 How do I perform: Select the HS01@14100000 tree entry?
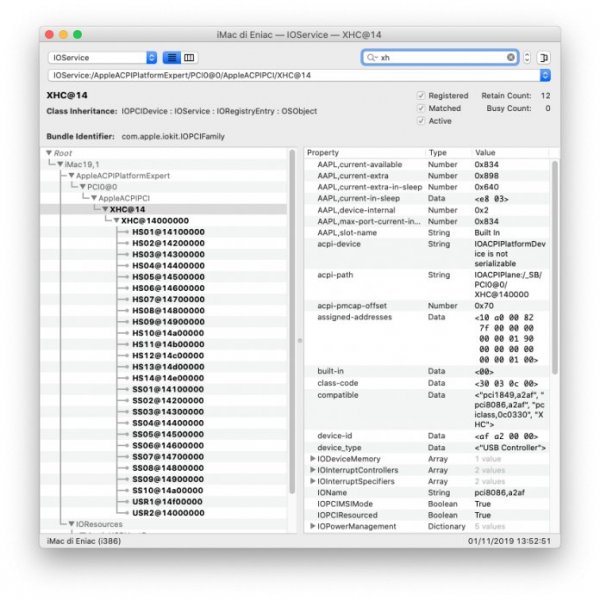point(168,232)
